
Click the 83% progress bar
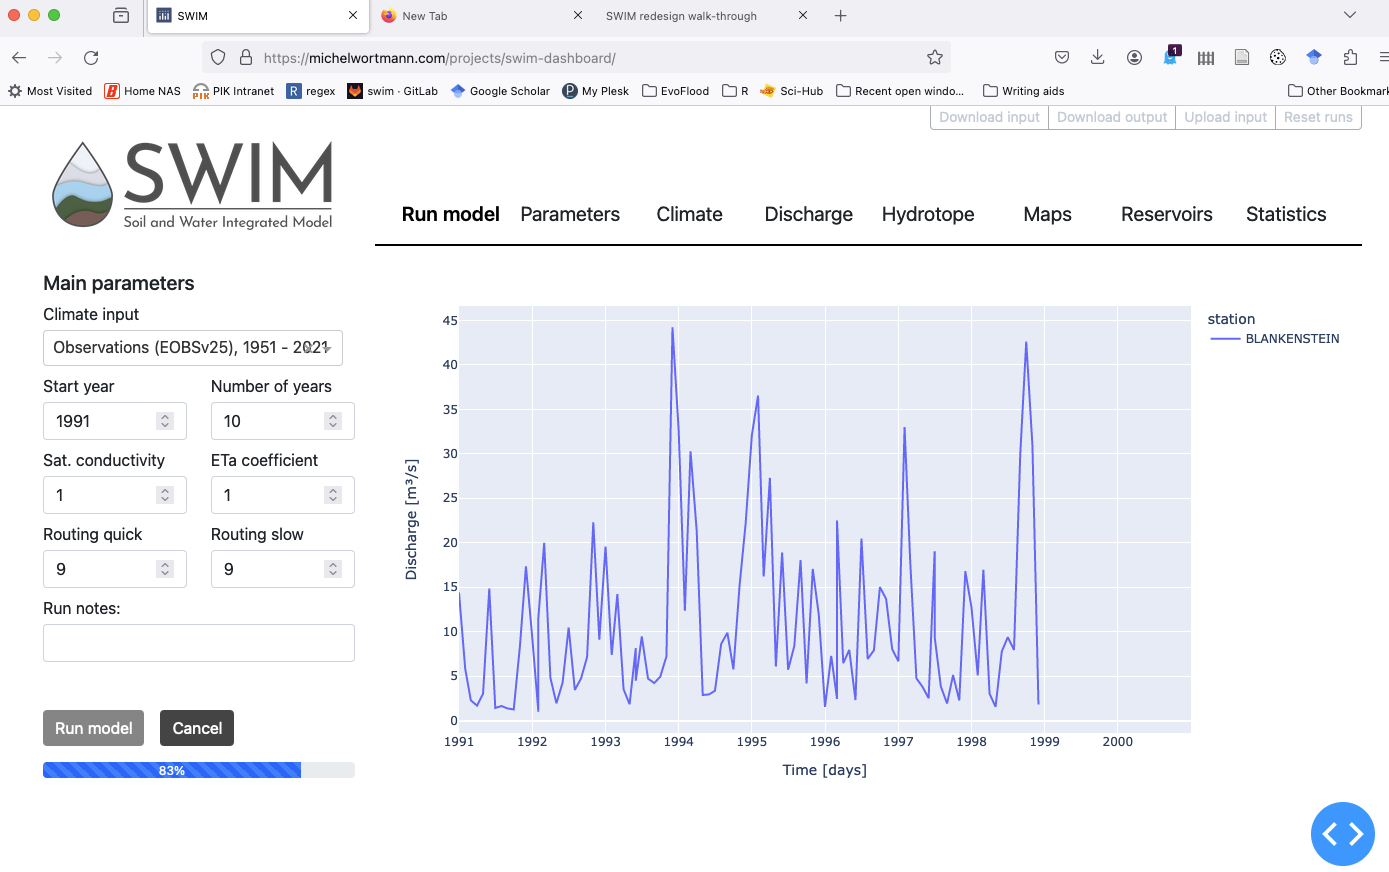pos(199,770)
